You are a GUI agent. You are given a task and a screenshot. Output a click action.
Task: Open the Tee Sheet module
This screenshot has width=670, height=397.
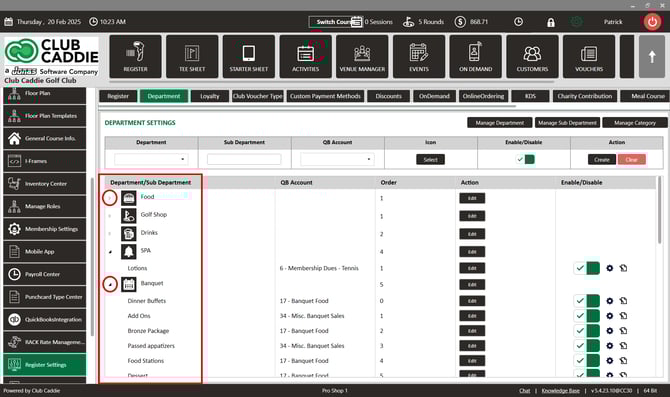(192, 56)
